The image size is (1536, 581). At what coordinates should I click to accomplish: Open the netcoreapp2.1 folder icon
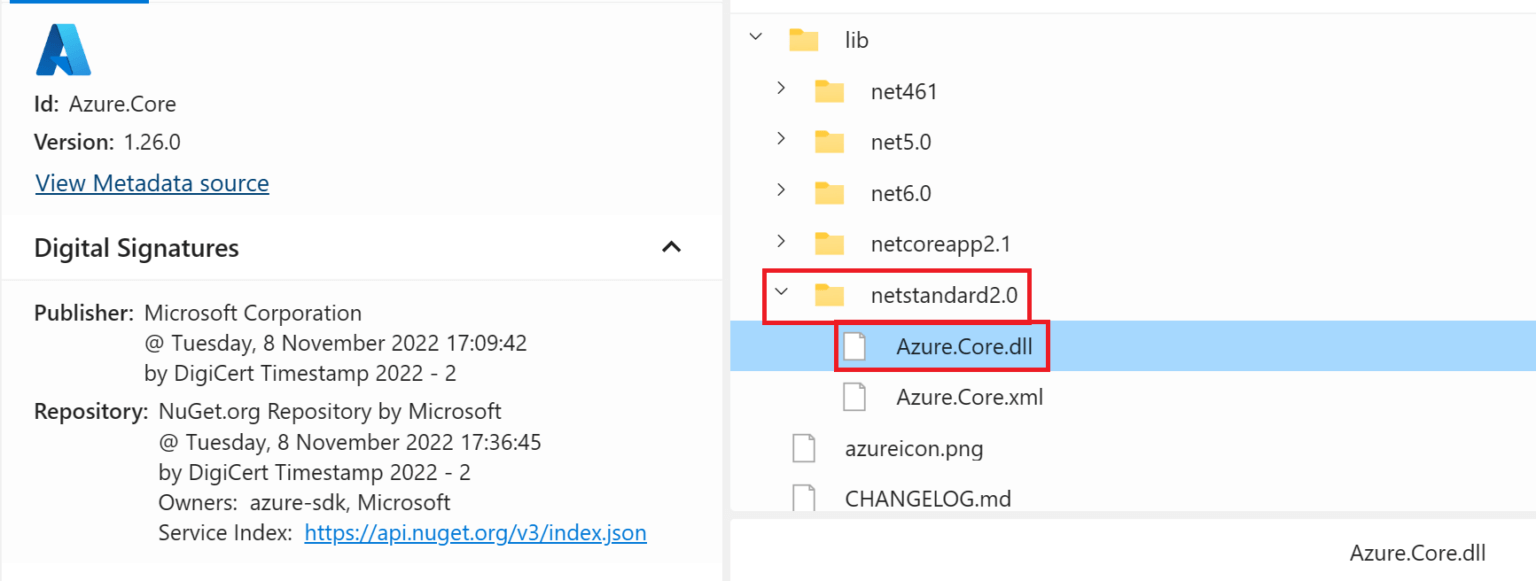pos(829,242)
